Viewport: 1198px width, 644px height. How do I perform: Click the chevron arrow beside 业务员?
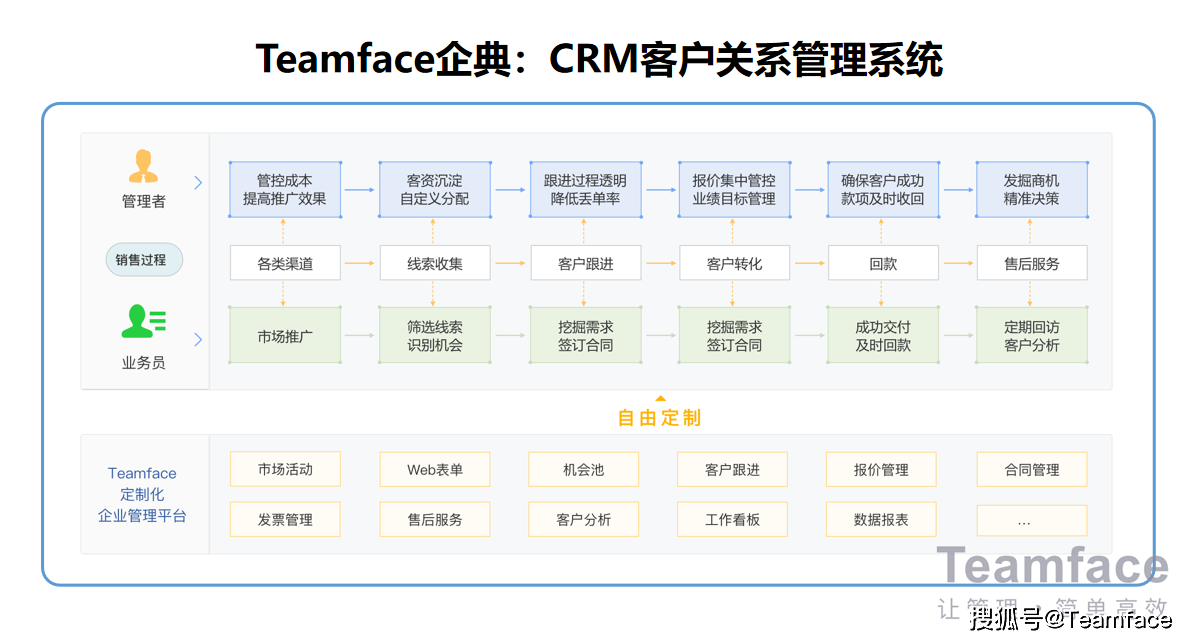coord(198,339)
